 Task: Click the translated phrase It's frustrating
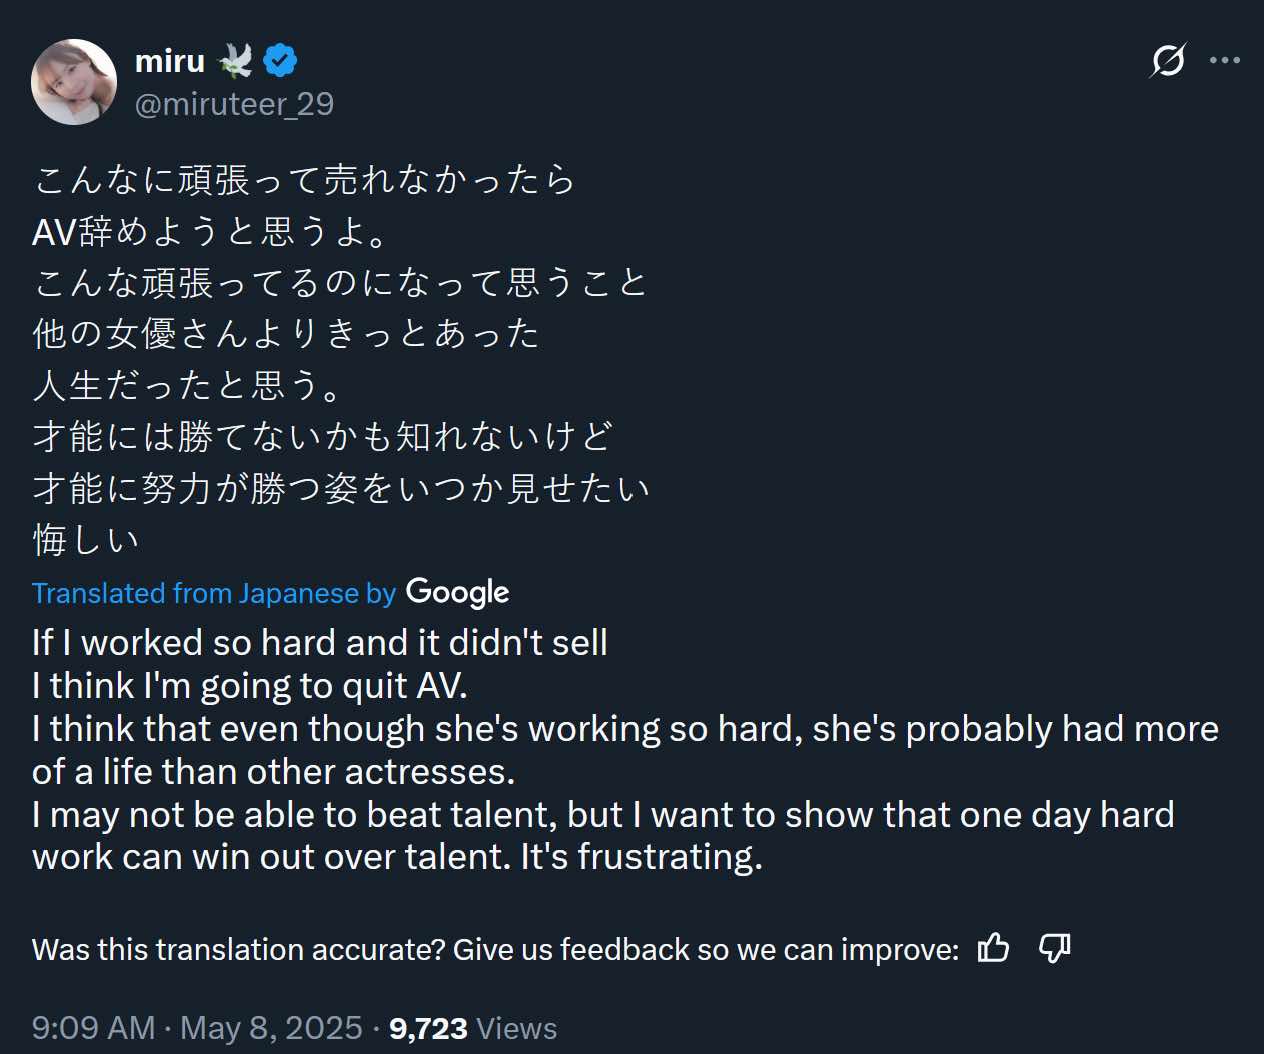coord(641,857)
